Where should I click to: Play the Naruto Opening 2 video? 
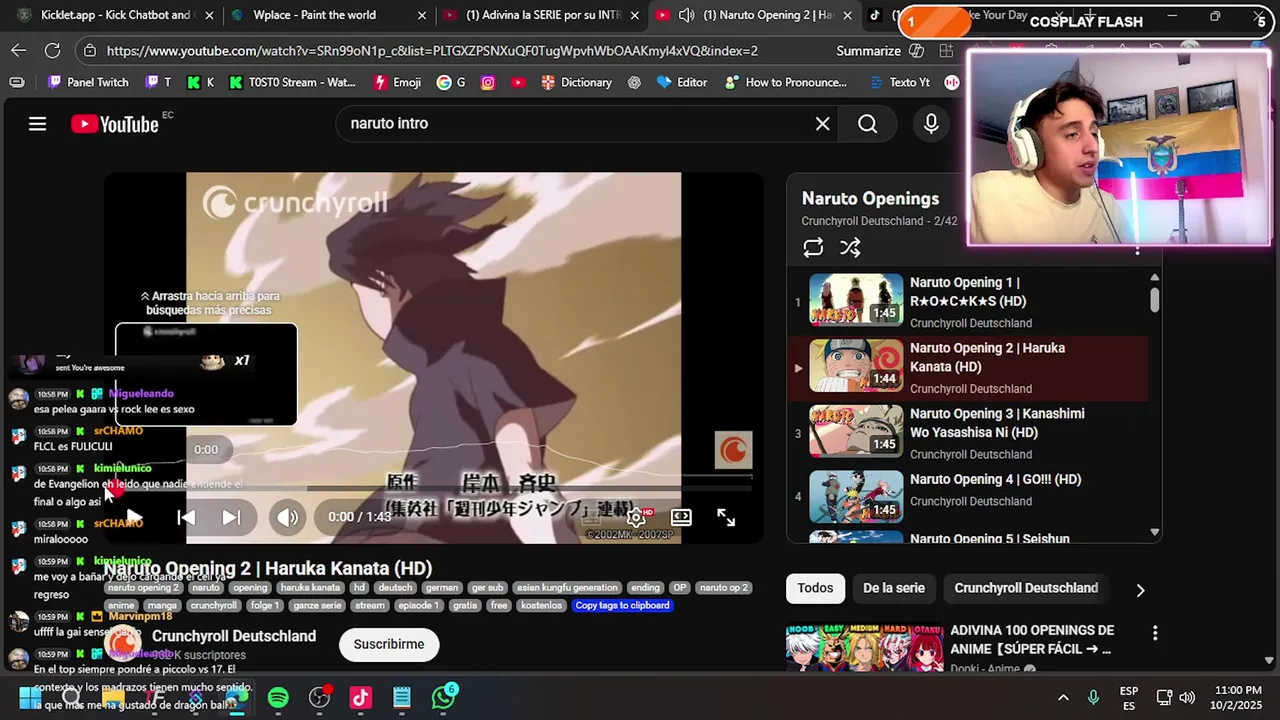click(133, 517)
